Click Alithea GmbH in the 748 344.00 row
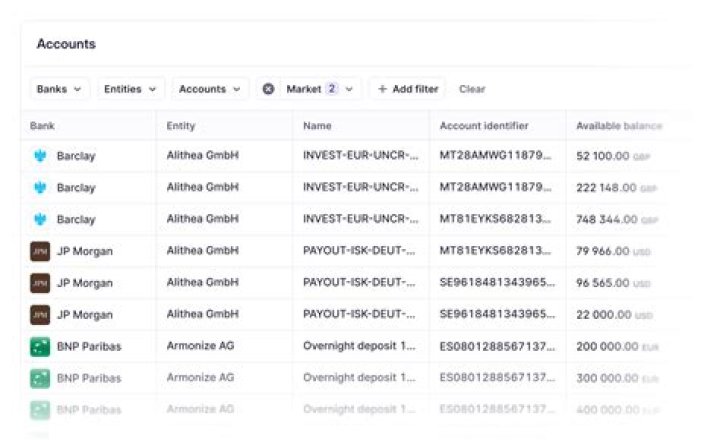 tap(202, 218)
